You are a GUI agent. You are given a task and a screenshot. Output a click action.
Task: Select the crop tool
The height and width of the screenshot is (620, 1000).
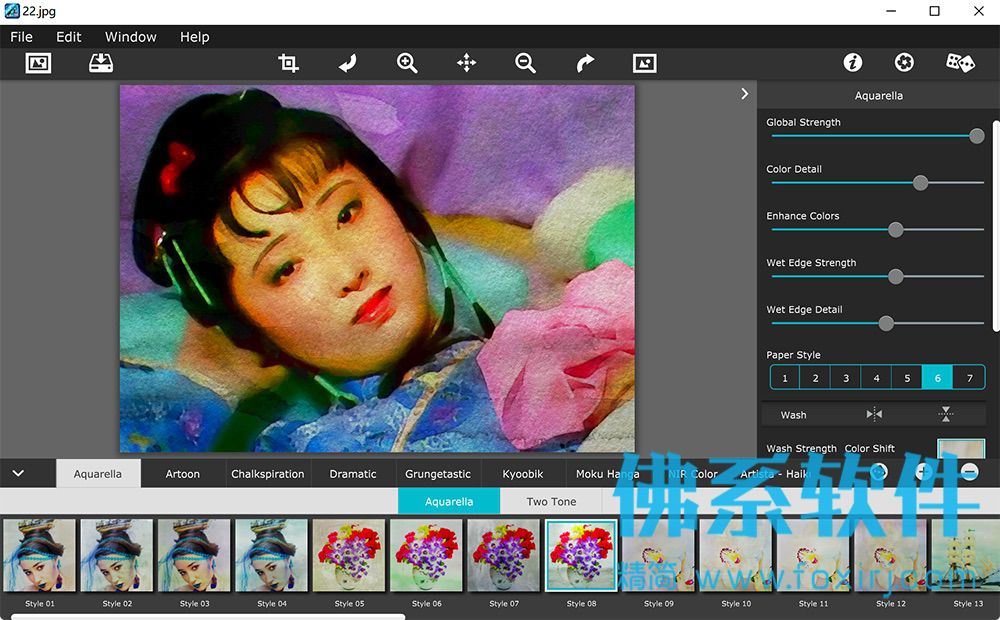point(288,63)
